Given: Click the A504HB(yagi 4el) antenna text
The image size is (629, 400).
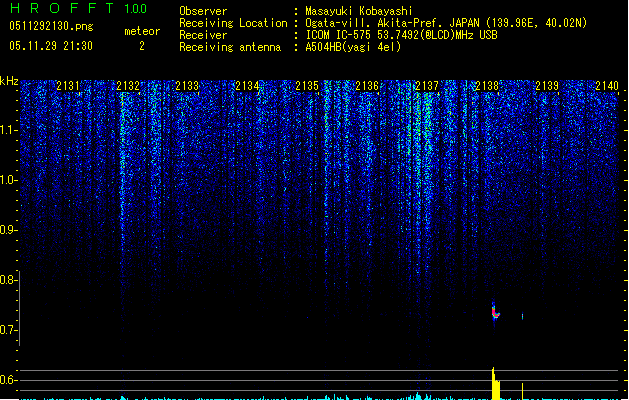Looking at the screenshot, I should [x=353, y=47].
